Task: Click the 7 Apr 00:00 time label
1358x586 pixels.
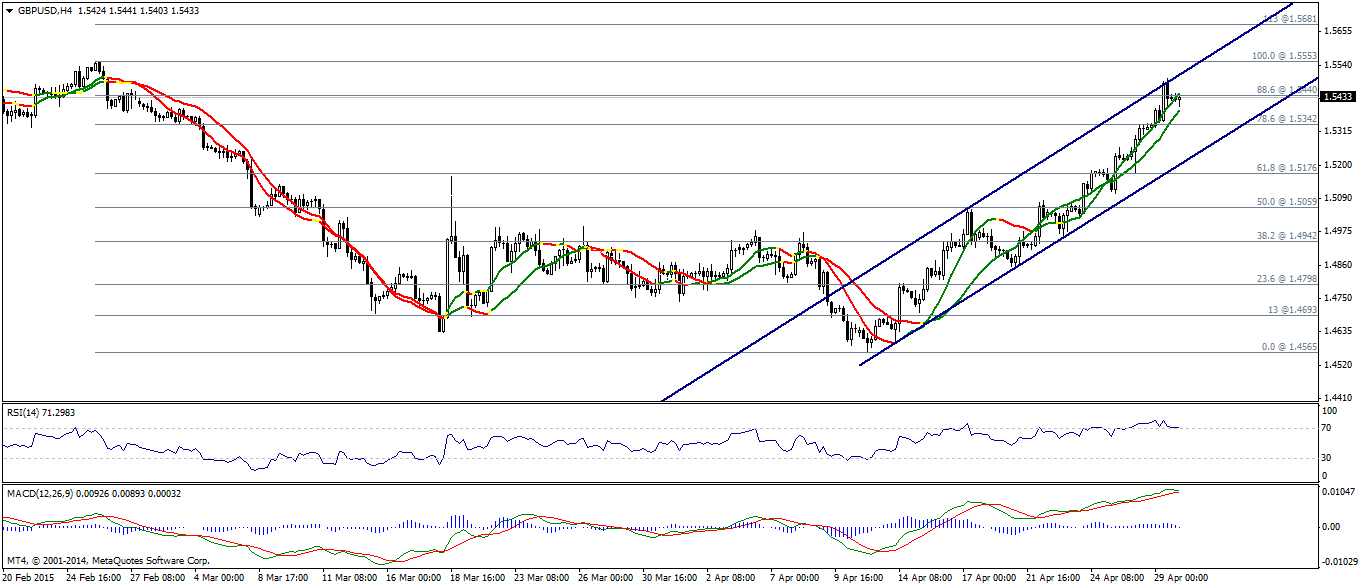Action: (x=797, y=577)
